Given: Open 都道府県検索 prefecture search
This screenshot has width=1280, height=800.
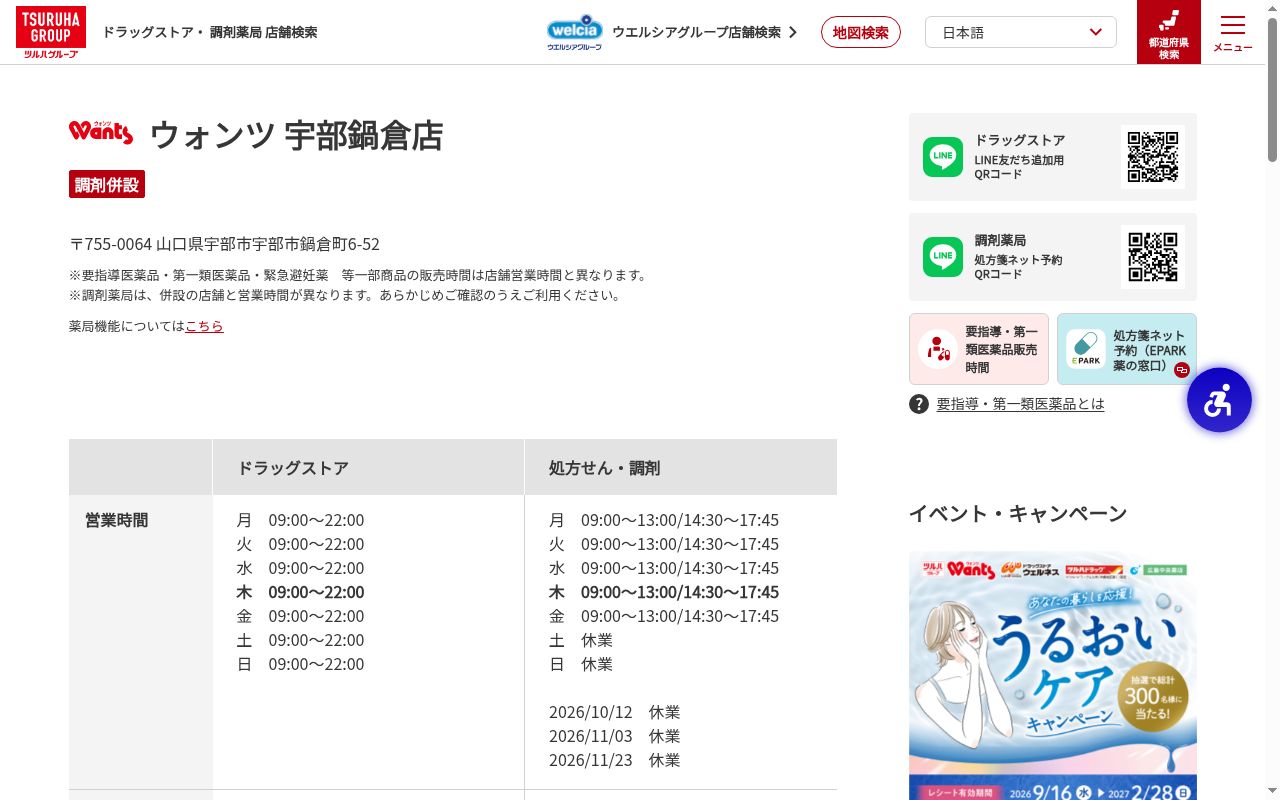Looking at the screenshot, I should (1169, 32).
